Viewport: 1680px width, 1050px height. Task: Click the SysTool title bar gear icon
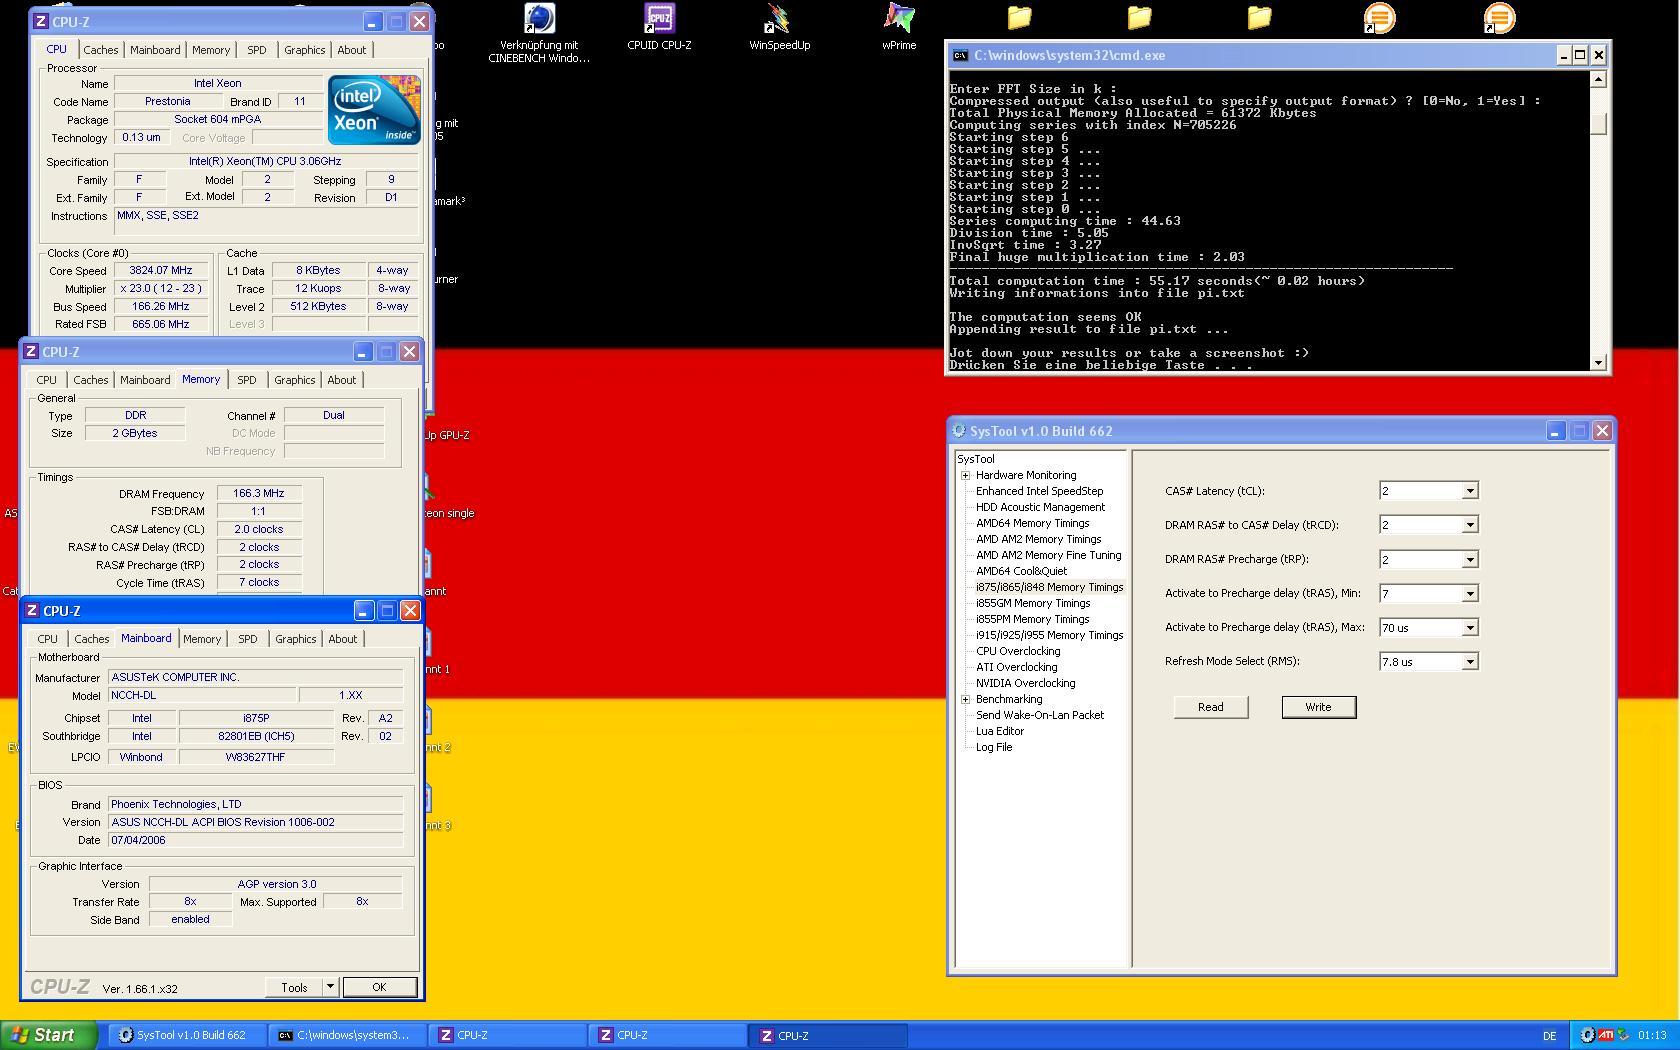(x=959, y=431)
